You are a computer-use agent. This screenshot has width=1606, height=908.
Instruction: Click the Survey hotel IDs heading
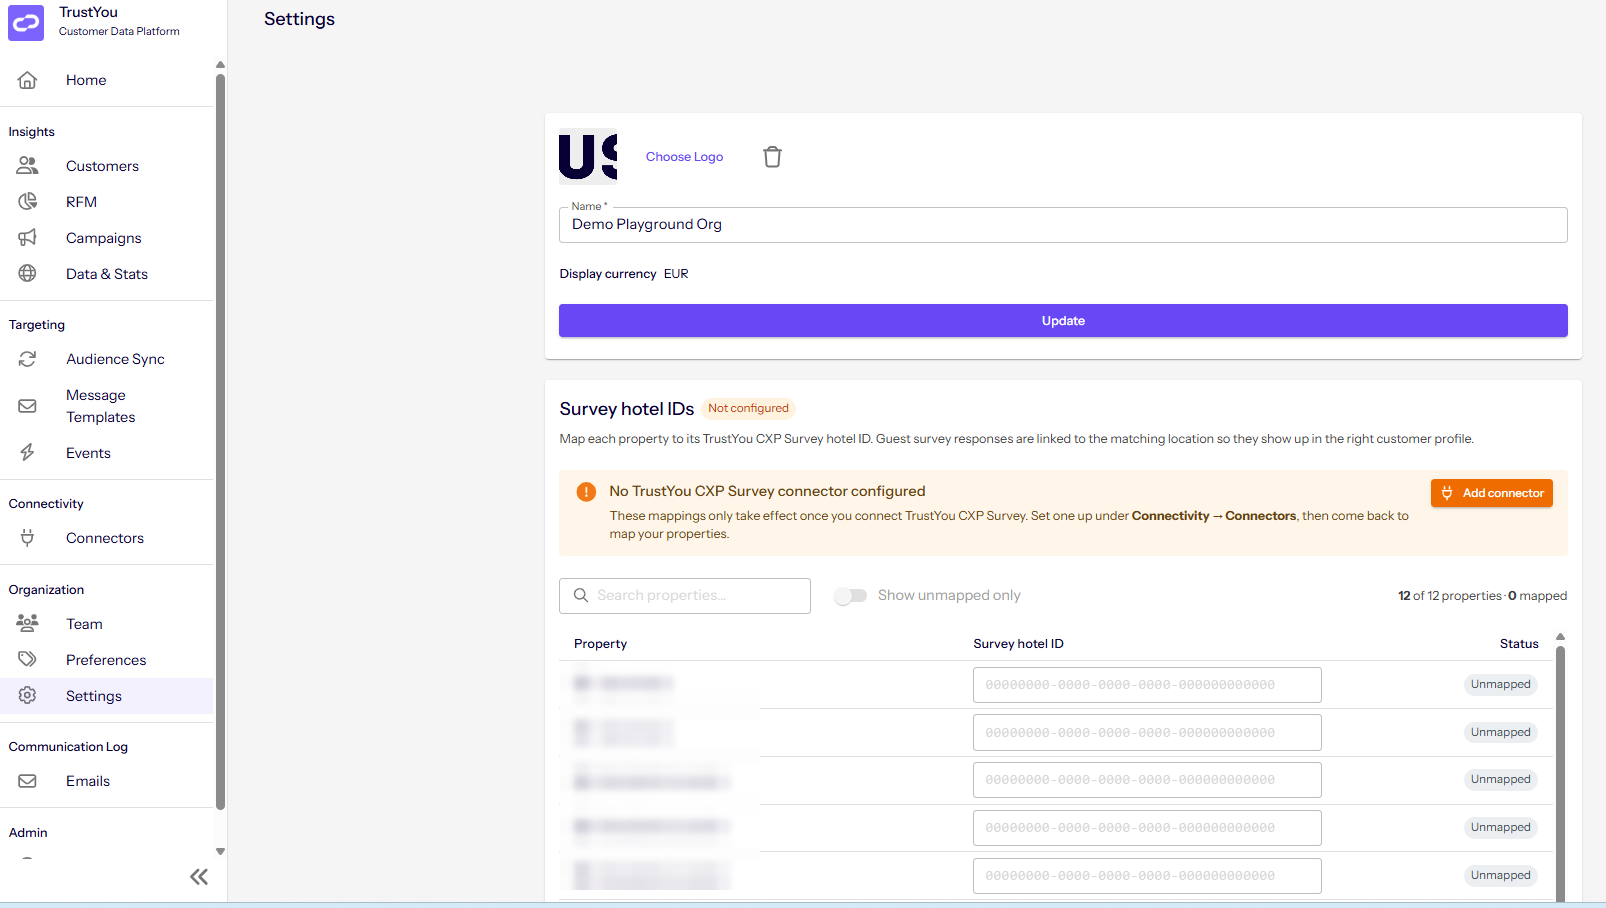pyautogui.click(x=626, y=409)
